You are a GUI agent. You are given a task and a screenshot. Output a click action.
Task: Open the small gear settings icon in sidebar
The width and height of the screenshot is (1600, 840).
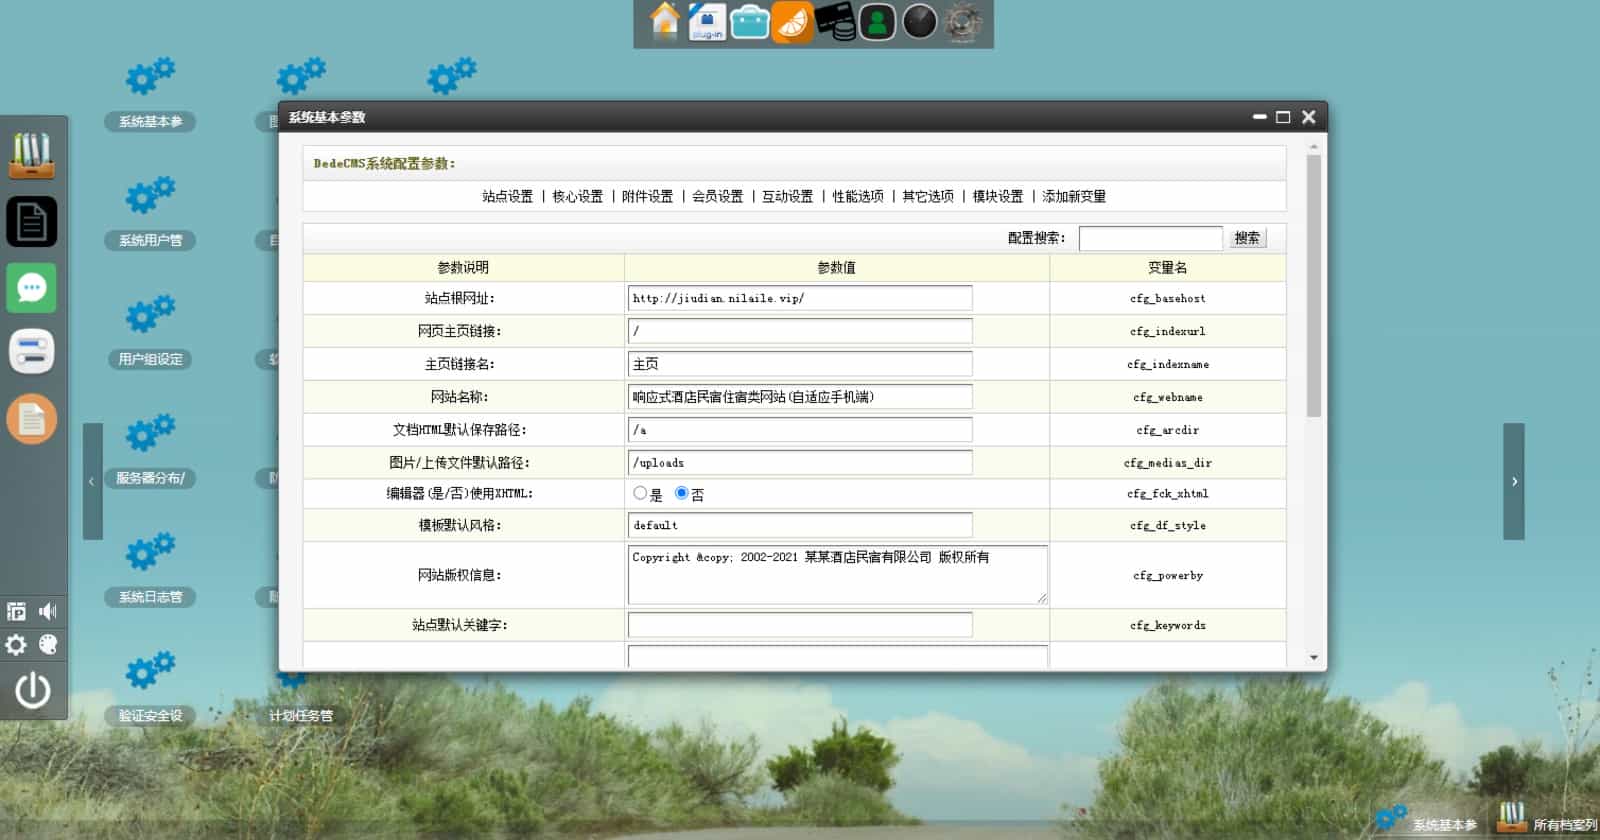tap(16, 645)
